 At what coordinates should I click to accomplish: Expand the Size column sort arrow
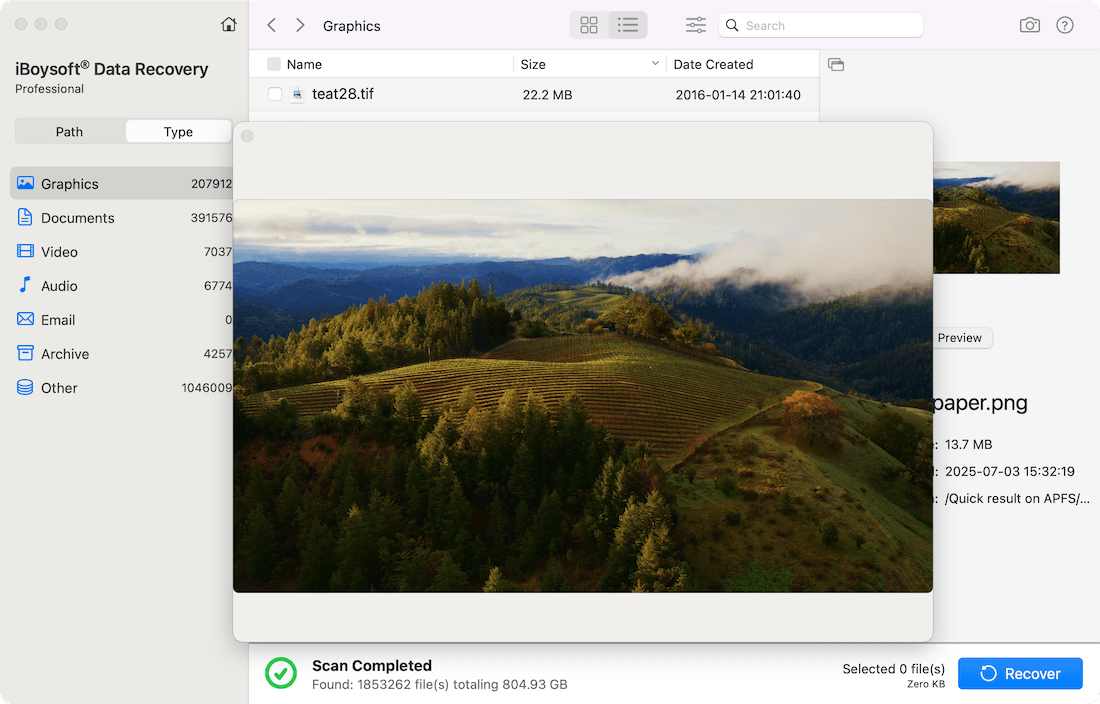(x=656, y=64)
